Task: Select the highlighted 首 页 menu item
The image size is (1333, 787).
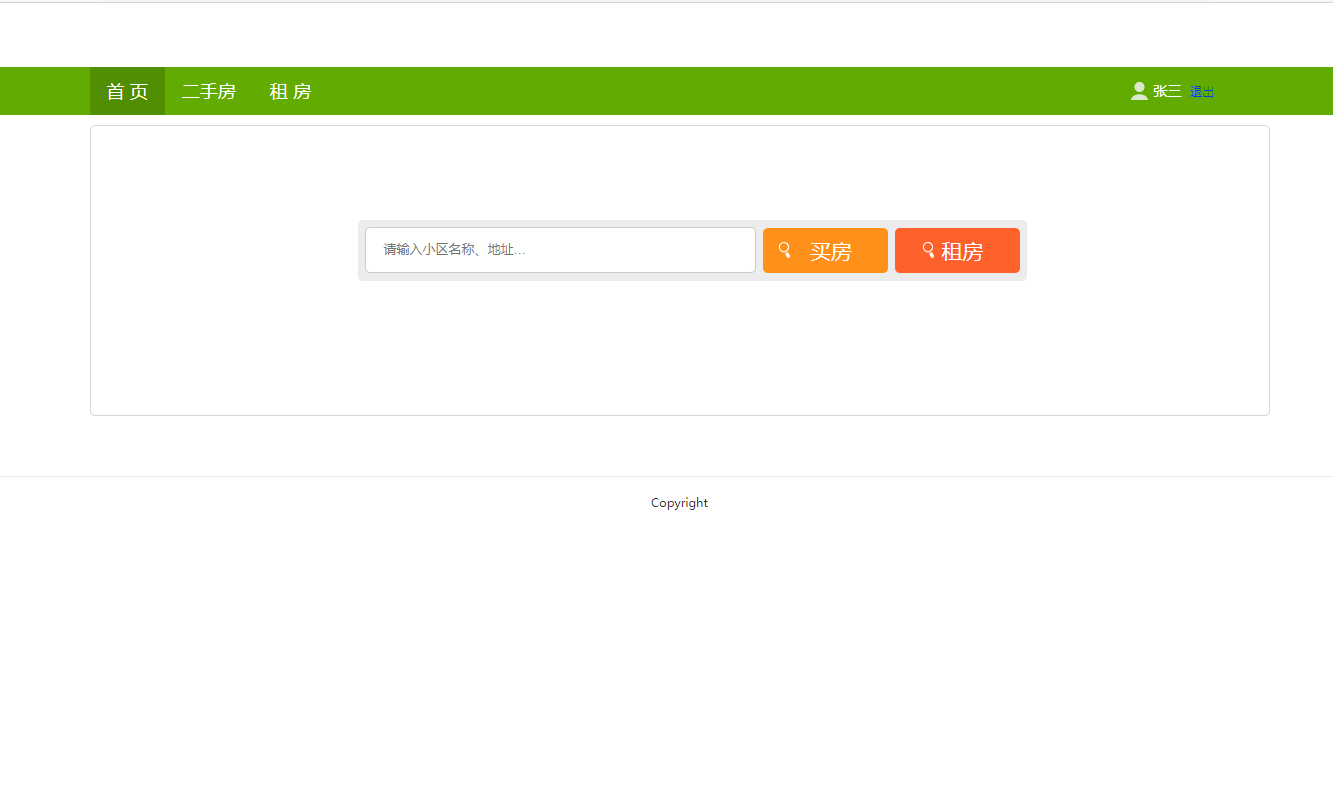Action: point(127,91)
